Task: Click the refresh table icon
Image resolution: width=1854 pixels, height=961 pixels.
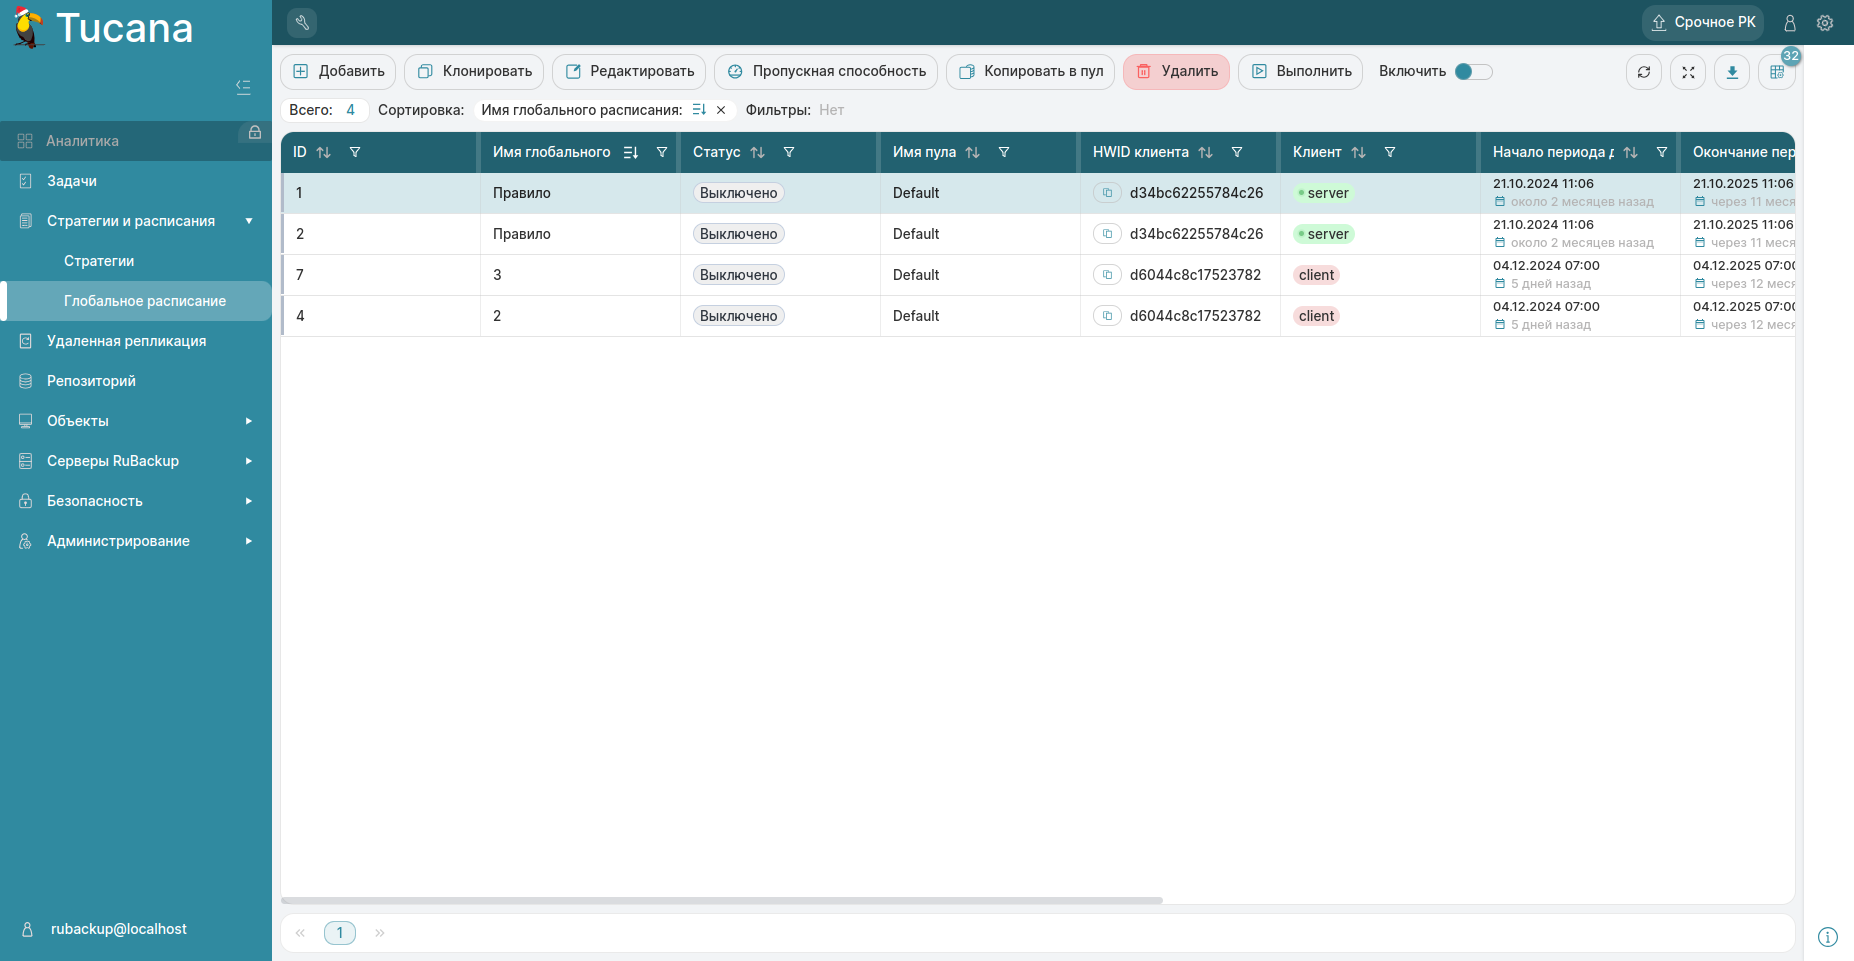Action: coord(1643,72)
